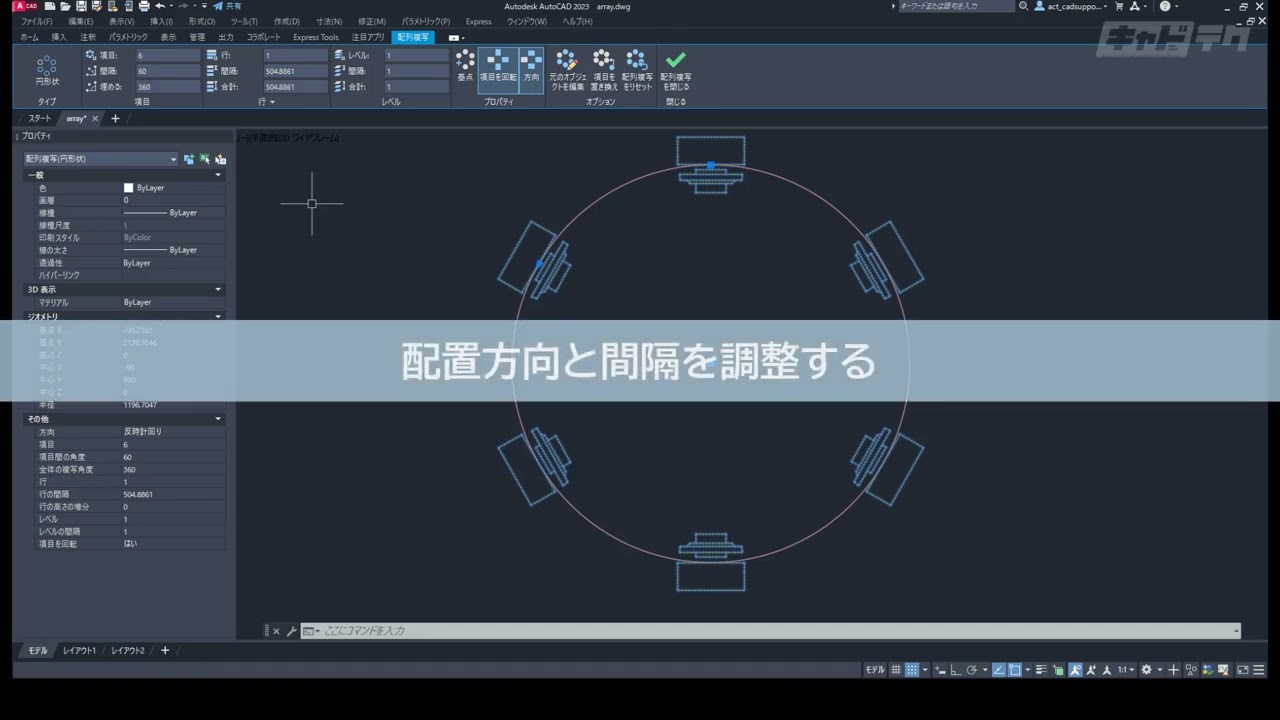Viewport: 1280px width, 720px height.
Task: Open the 配列複写(円形状) object type dropdown
Action: [x=100, y=158]
